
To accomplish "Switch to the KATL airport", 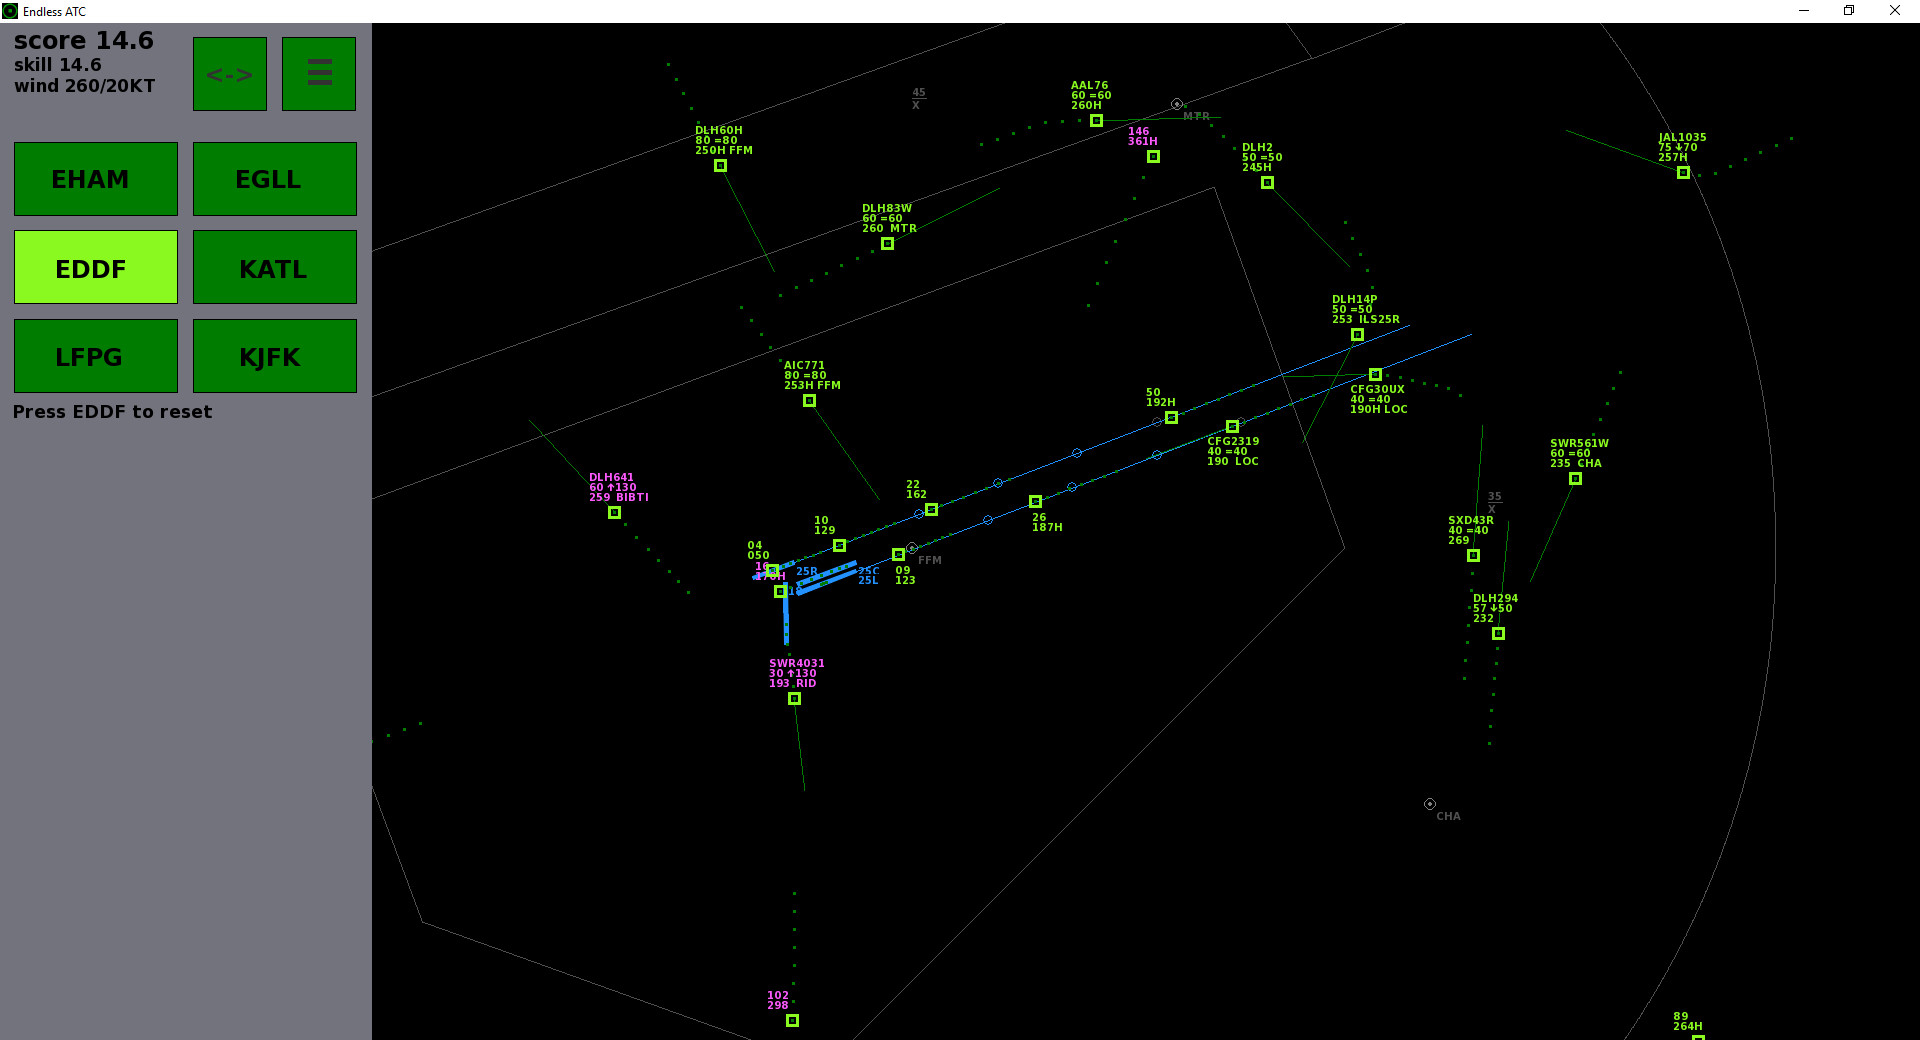I will click(274, 267).
